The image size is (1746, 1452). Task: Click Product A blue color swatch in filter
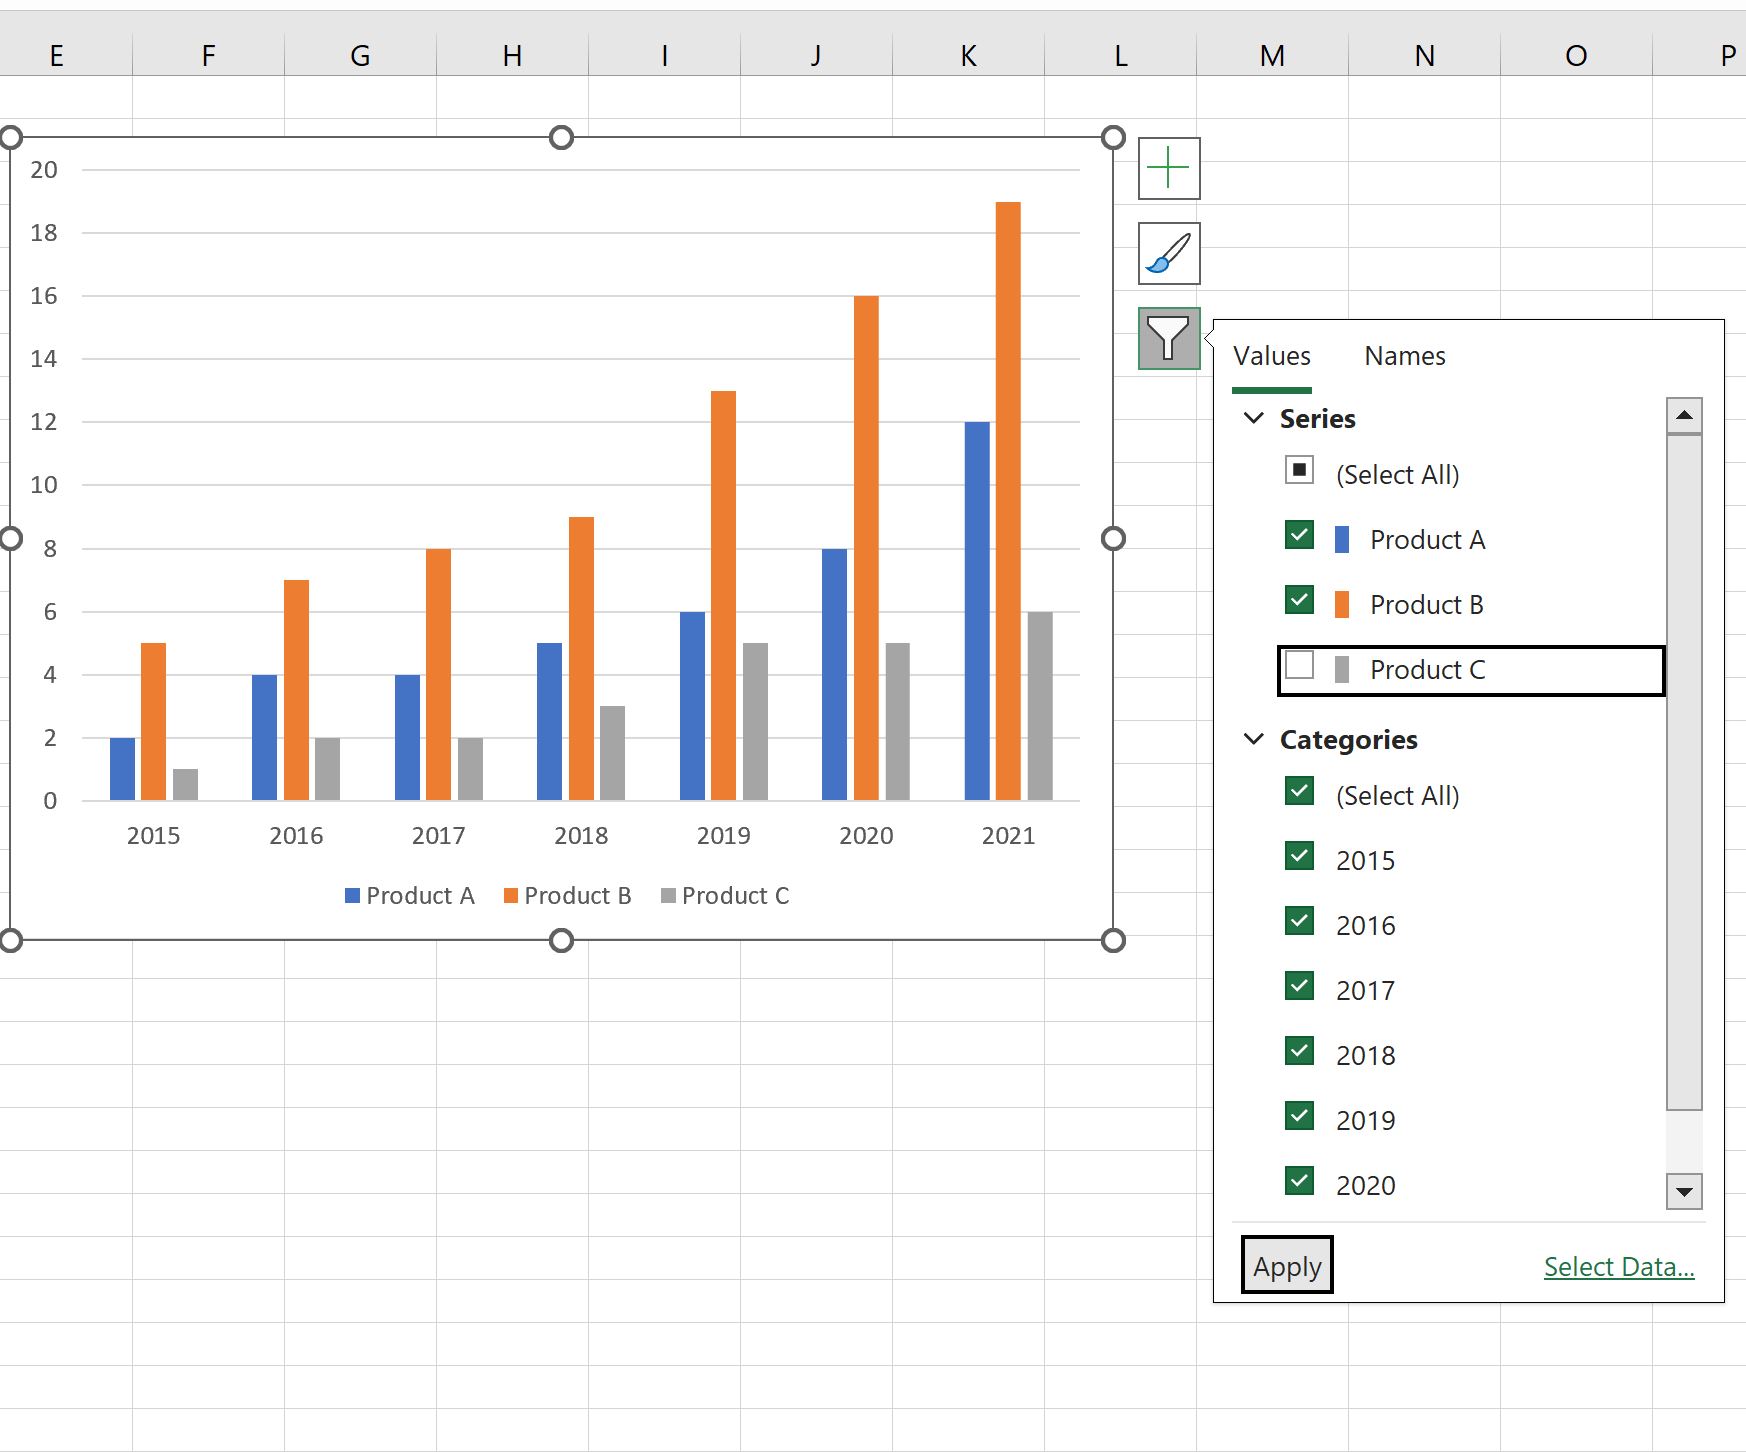point(1342,540)
